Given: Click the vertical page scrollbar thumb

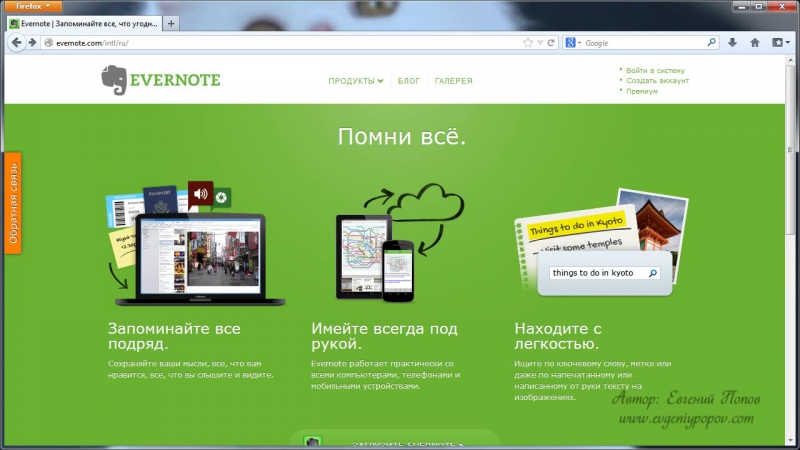Looking at the screenshot, I should pos(790,148).
